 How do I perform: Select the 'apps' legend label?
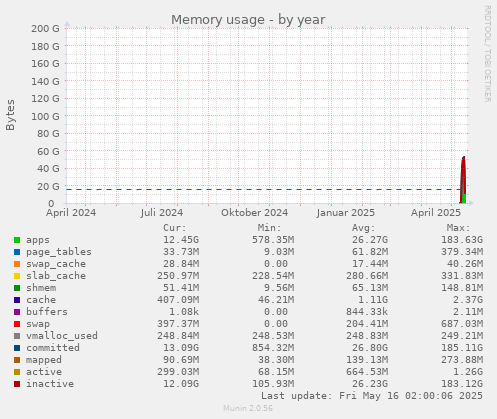(38, 240)
